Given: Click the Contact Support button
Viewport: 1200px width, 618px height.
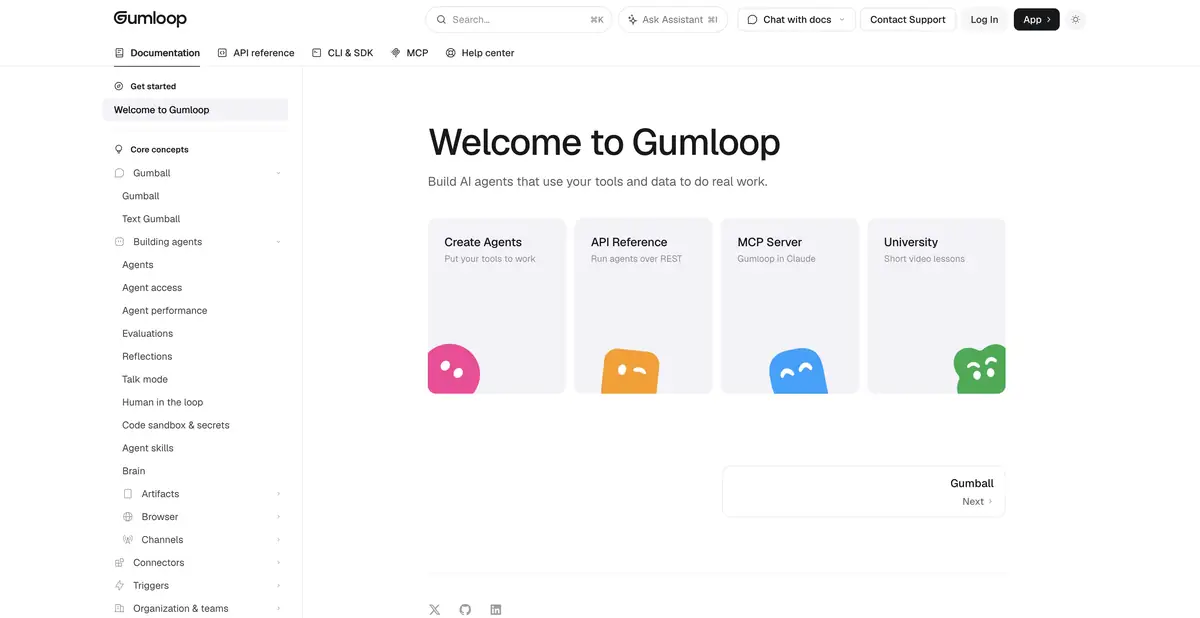Looking at the screenshot, I should tap(908, 19).
